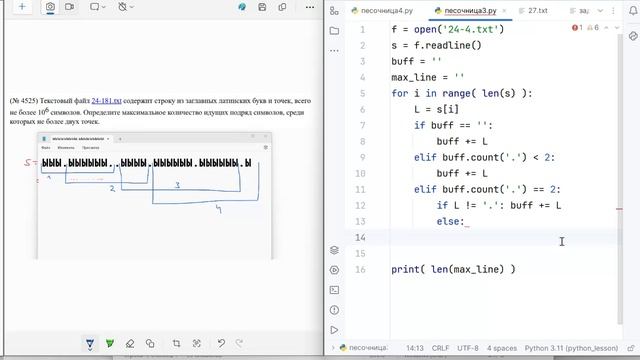
Task: Click the blue edit-in-Paint icon in Snipping Tool
Action: [x=242, y=7]
